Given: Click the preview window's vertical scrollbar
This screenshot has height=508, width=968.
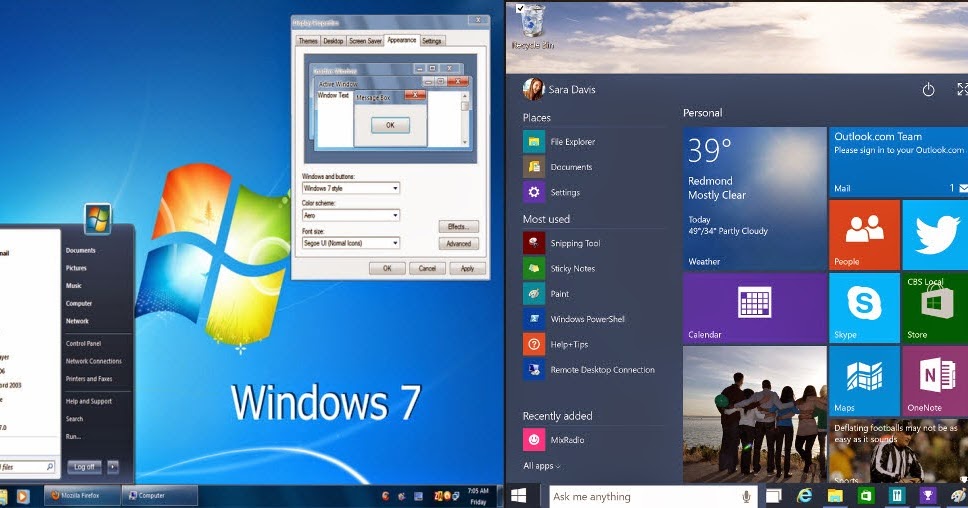Looking at the screenshot, I should pos(465,119).
